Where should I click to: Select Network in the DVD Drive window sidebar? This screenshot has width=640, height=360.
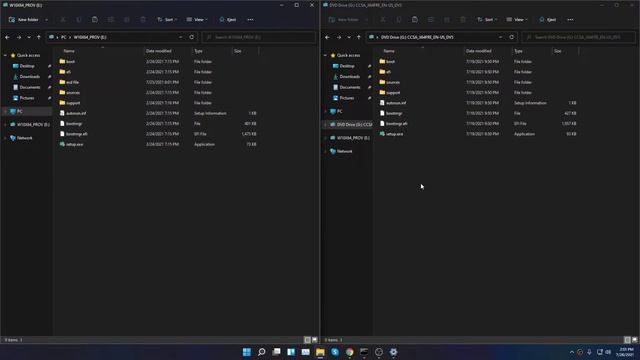(344, 151)
